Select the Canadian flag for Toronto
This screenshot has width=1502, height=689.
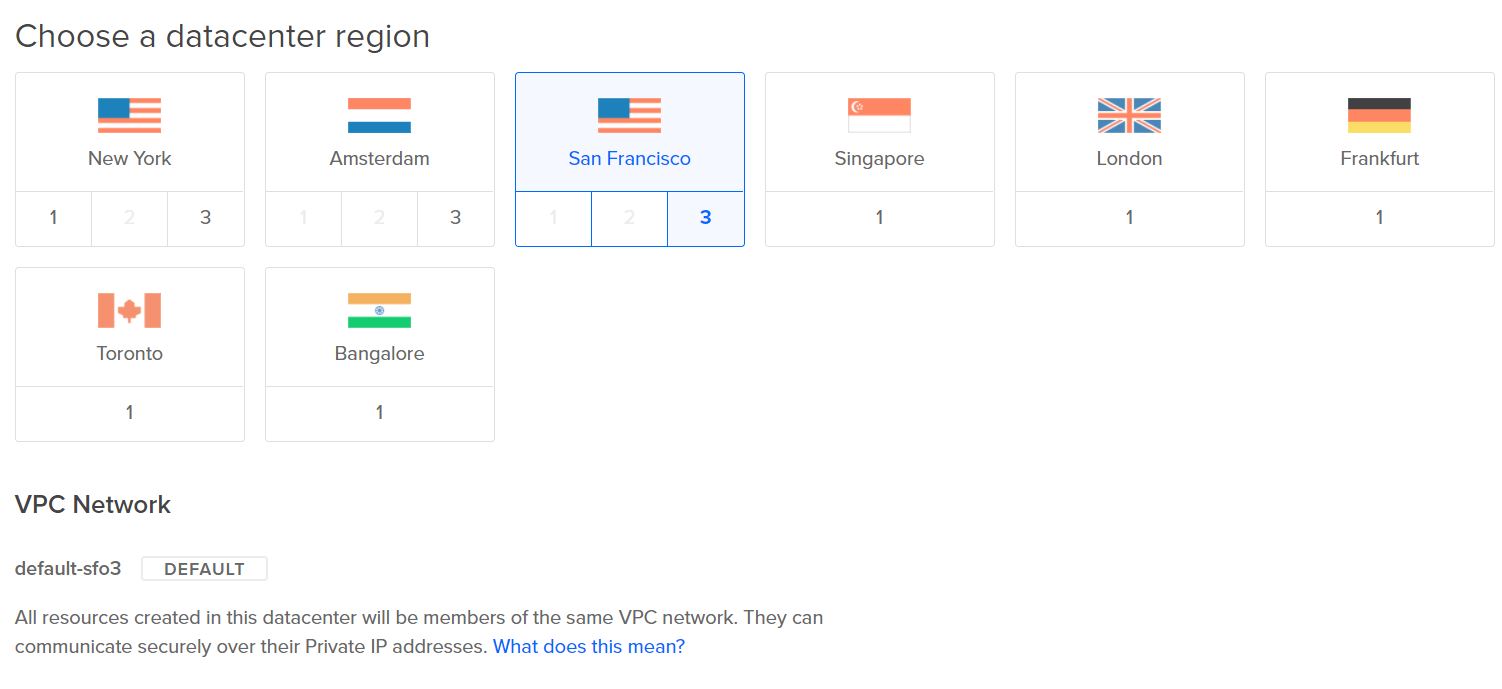pyautogui.click(x=129, y=310)
